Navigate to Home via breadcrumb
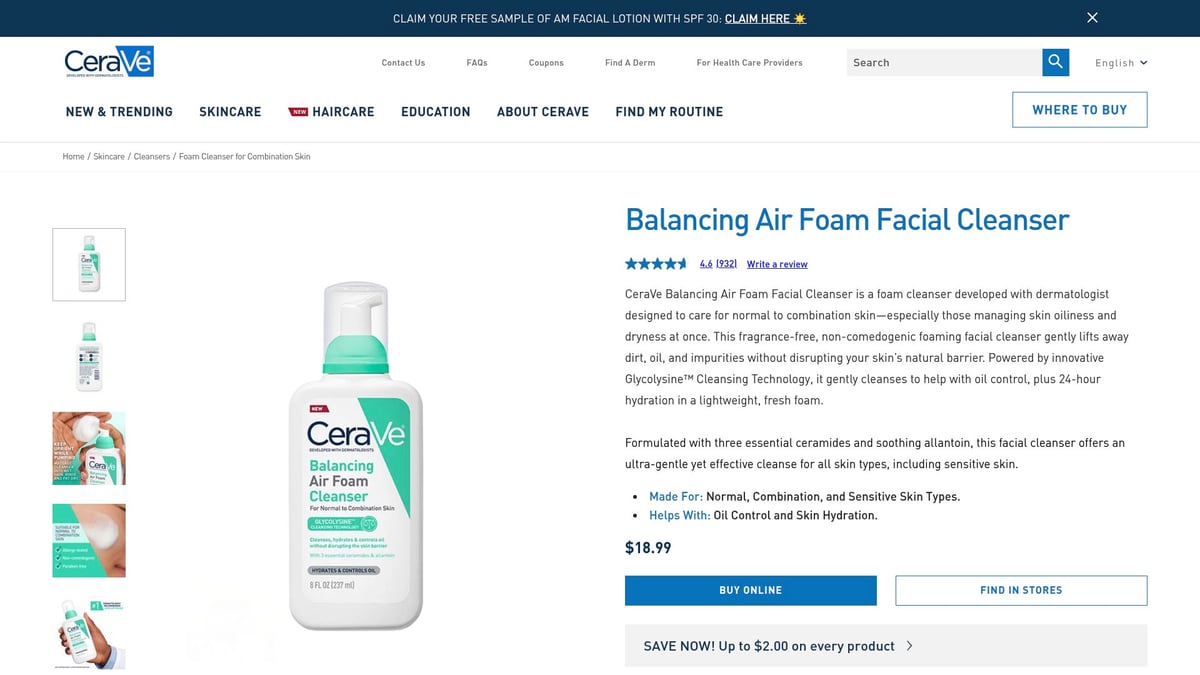Viewport: 1200px width, 675px height. point(73,156)
